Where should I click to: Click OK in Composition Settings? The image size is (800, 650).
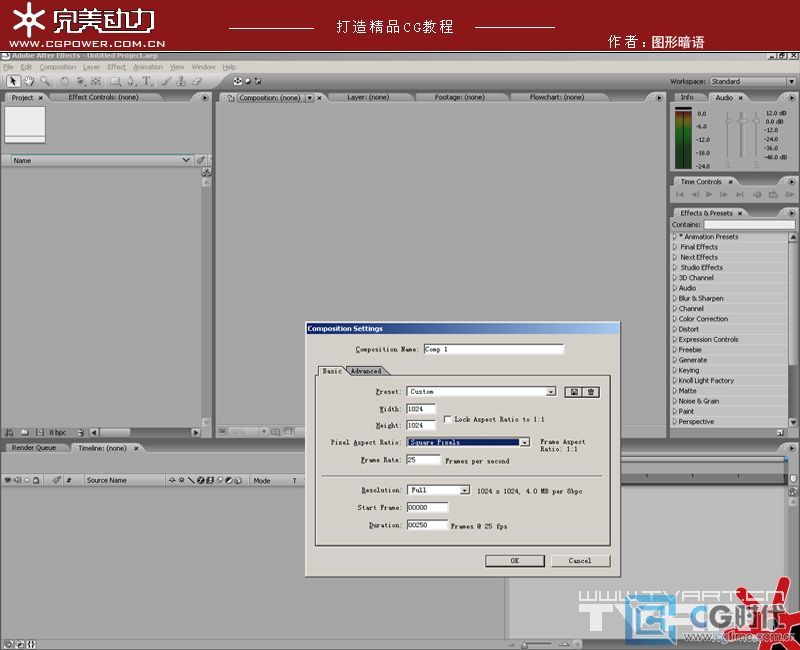(515, 561)
